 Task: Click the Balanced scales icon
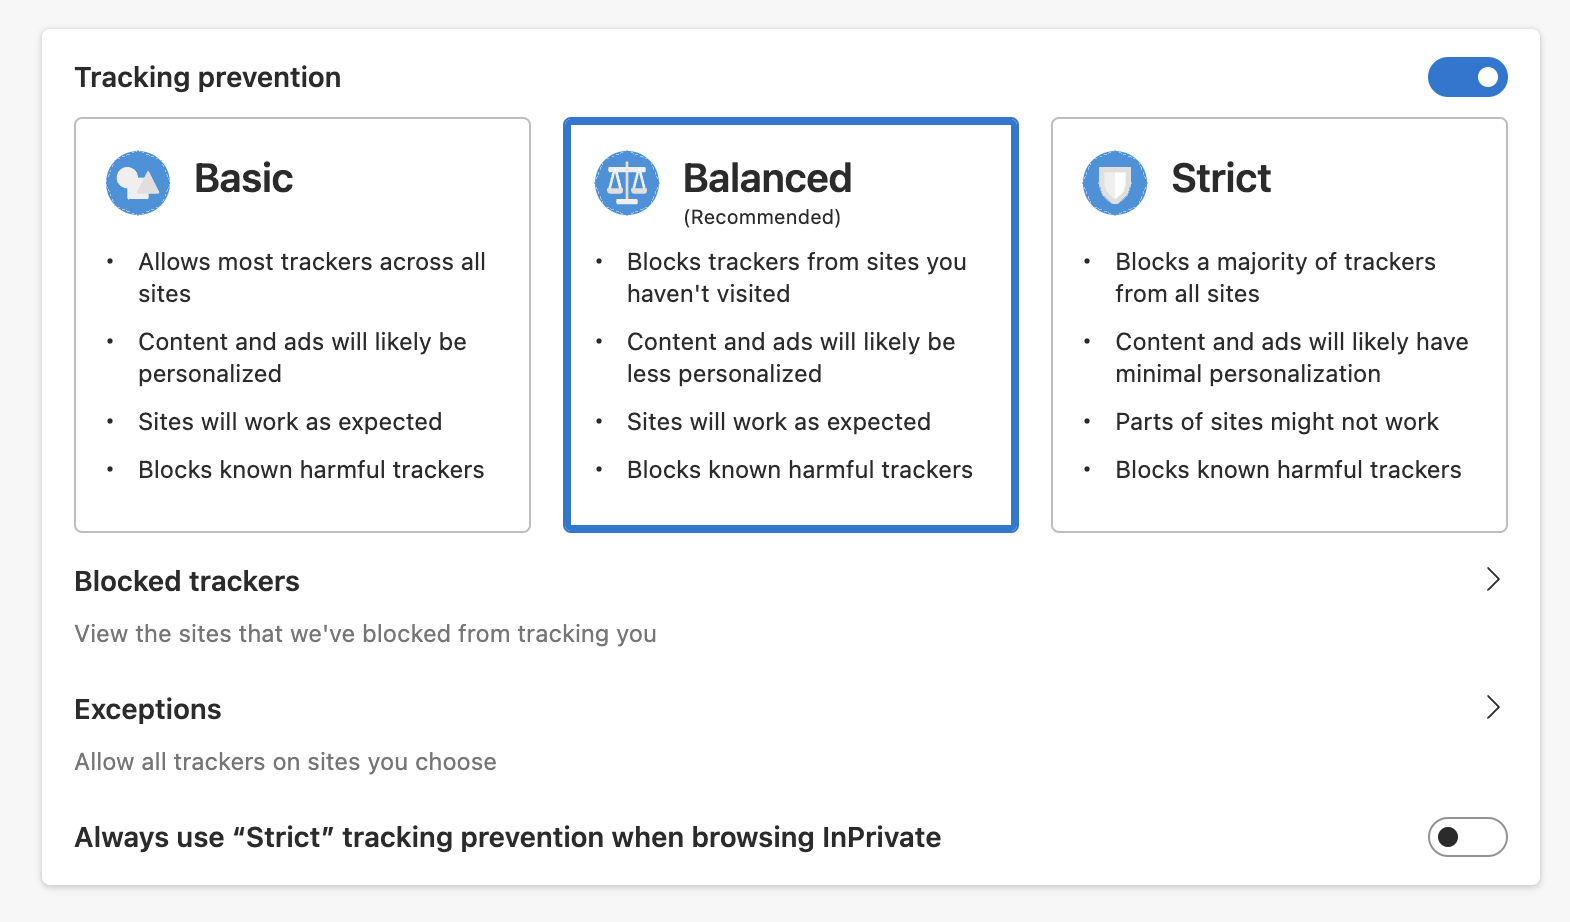tap(627, 183)
